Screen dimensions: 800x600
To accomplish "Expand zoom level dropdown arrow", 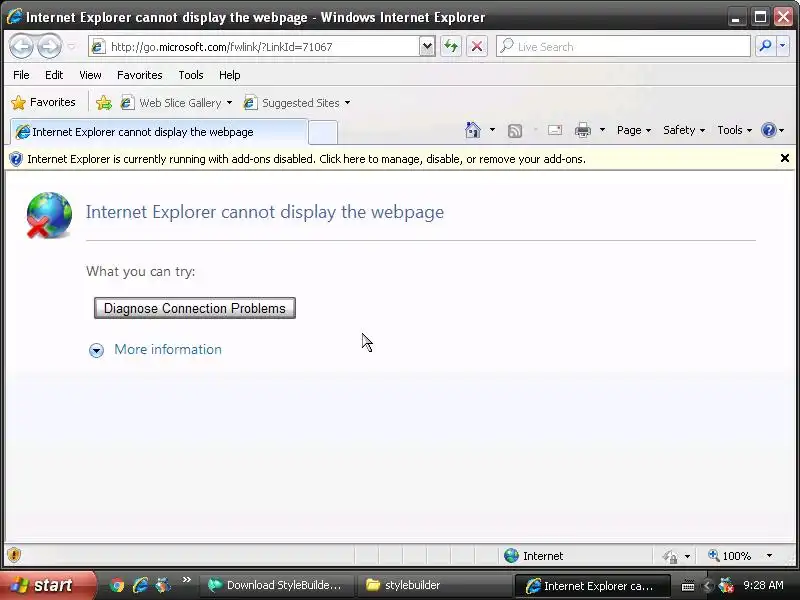I will pyautogui.click(x=769, y=556).
